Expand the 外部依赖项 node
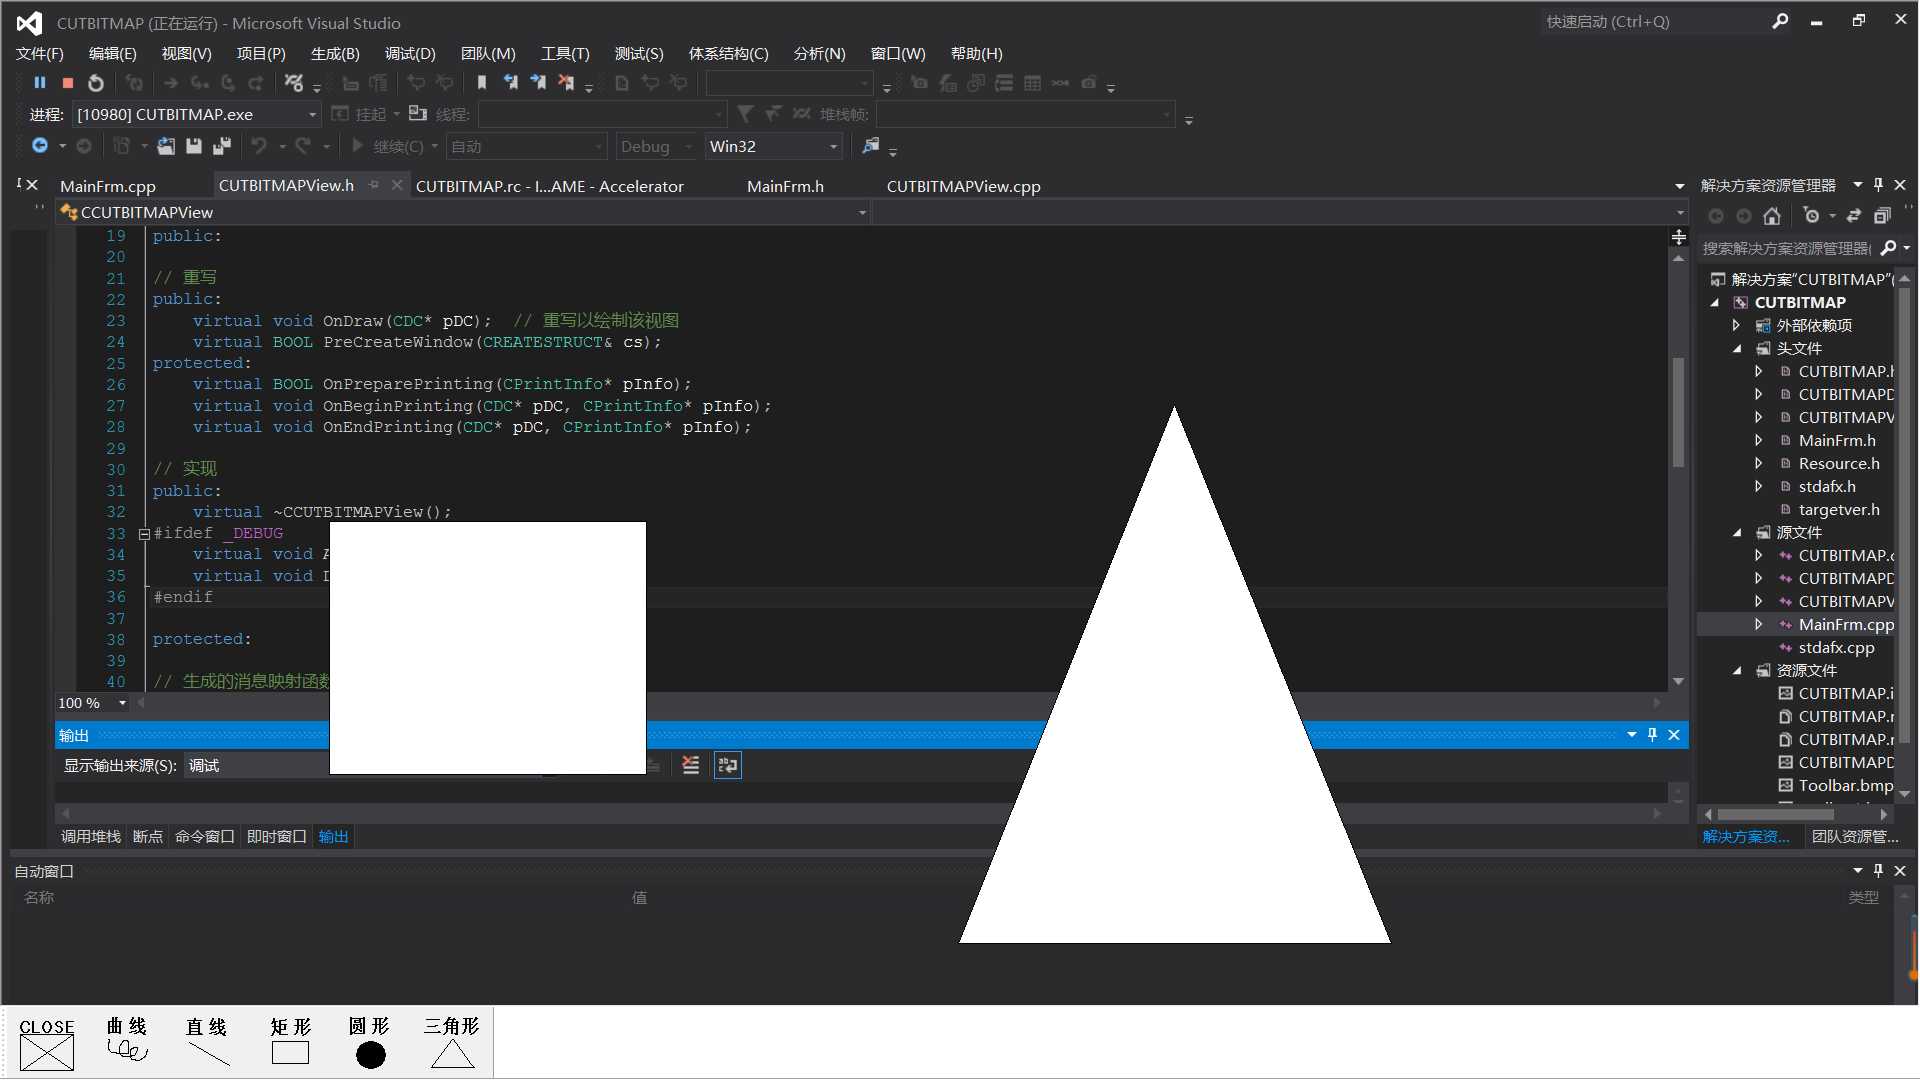 coord(1737,325)
